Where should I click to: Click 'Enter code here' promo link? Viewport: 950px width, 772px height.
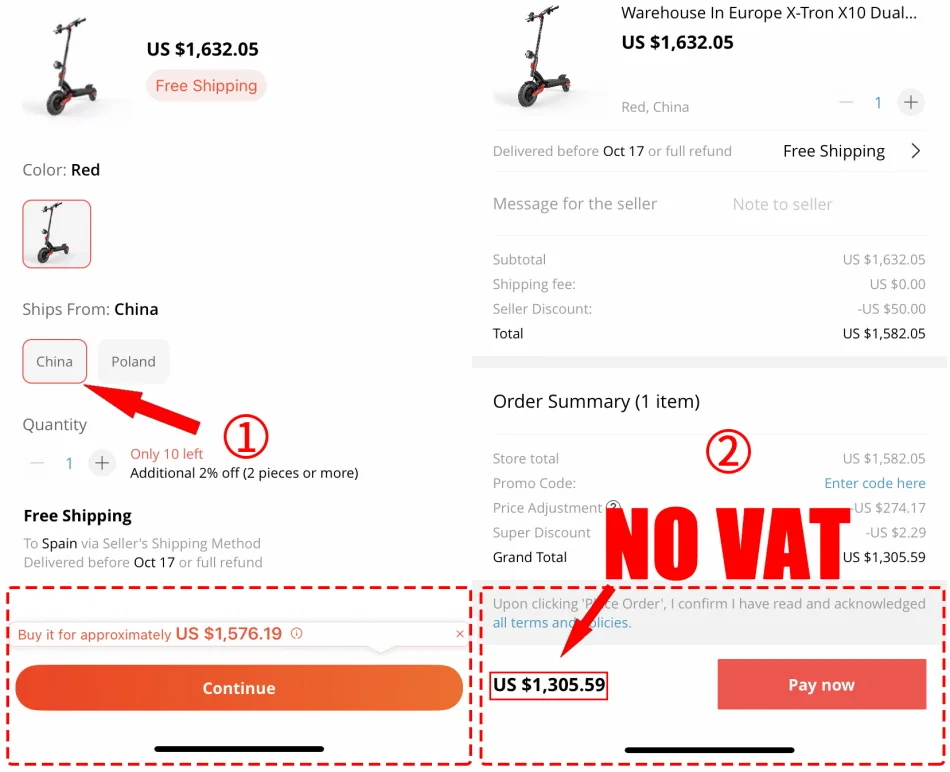[x=874, y=483]
